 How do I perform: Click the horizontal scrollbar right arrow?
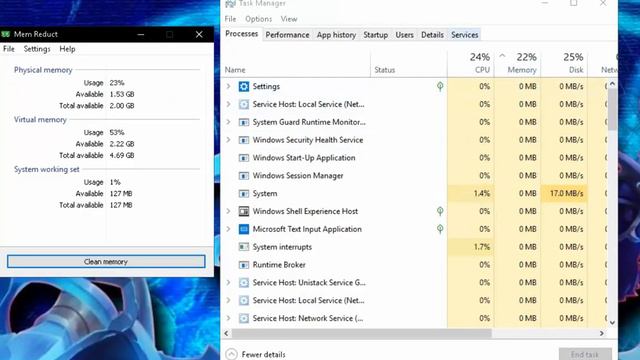tap(602, 333)
